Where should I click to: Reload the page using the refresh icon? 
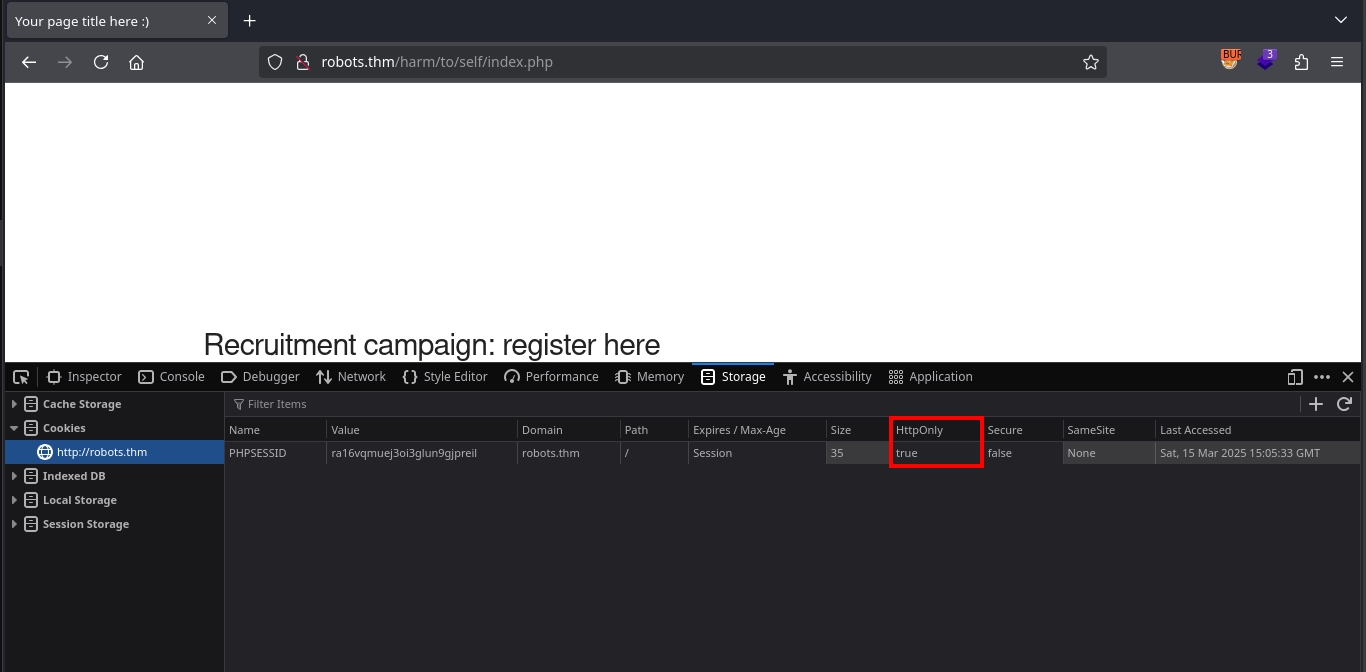pos(101,62)
